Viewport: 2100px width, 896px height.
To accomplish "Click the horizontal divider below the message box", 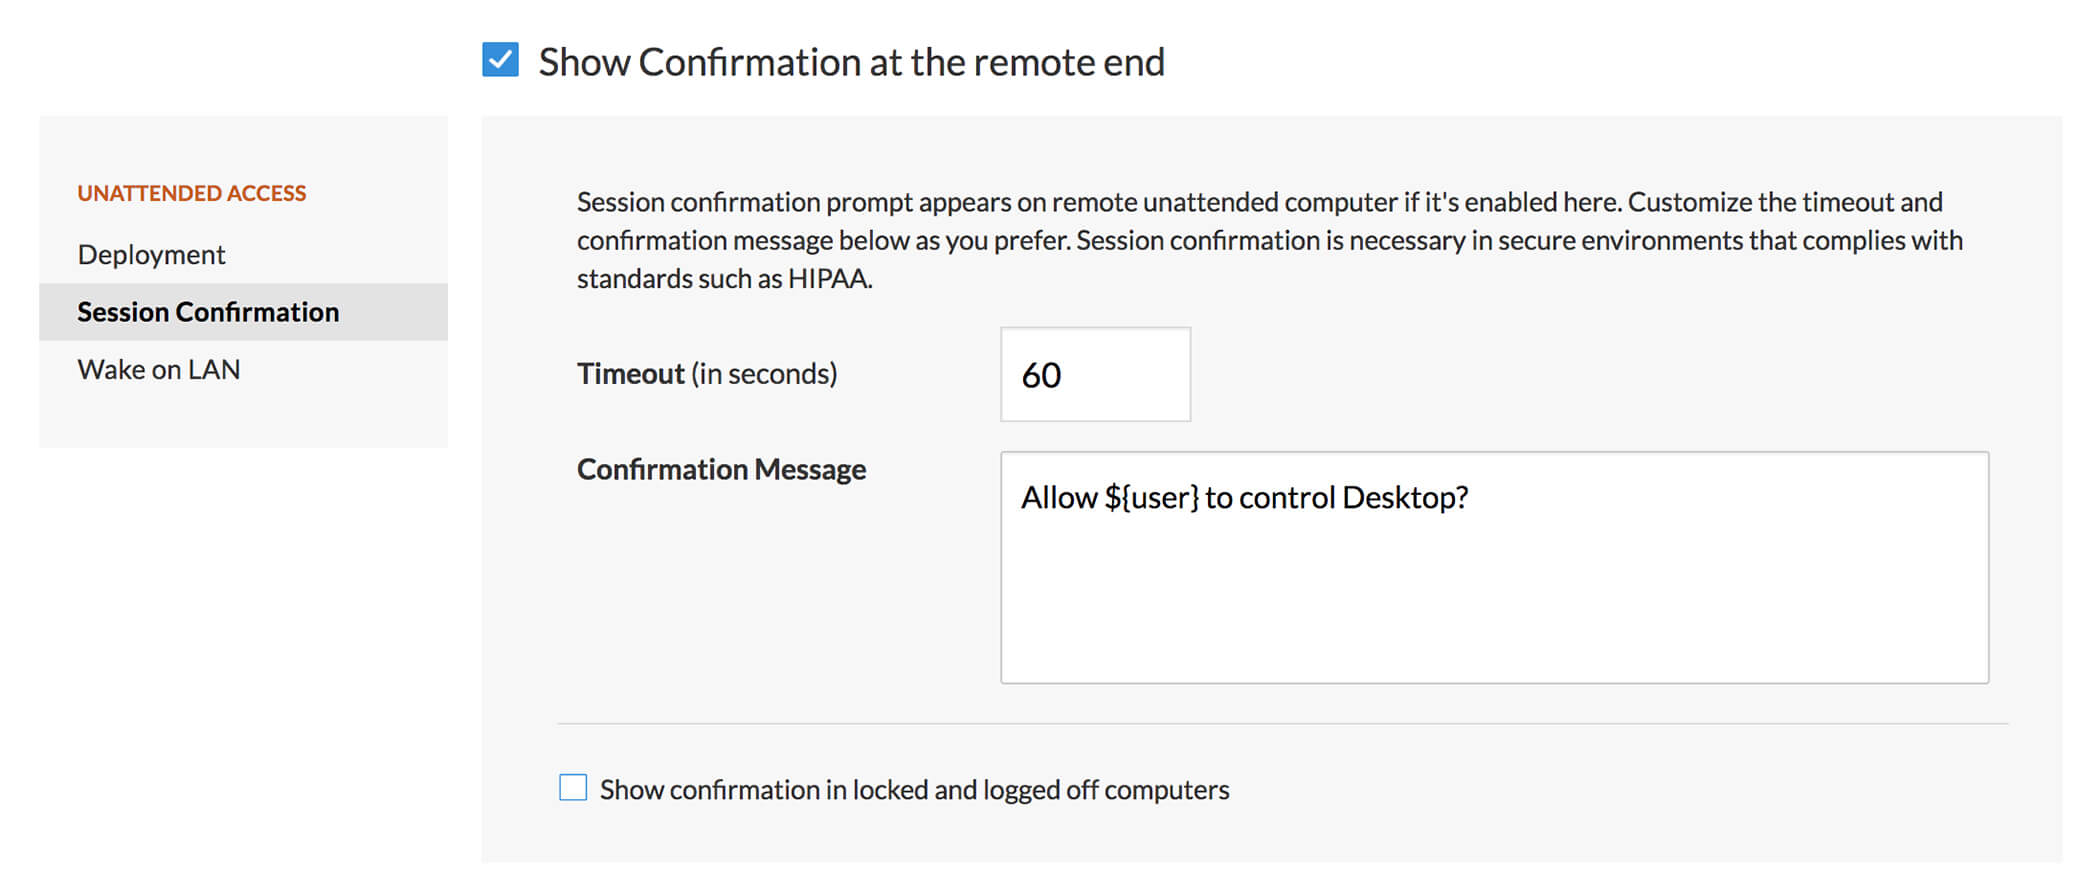I will pyautogui.click(x=1282, y=723).
